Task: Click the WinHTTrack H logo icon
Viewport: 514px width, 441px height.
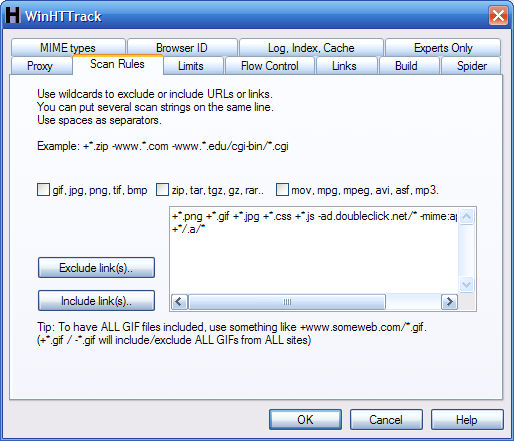Action: click(x=13, y=15)
